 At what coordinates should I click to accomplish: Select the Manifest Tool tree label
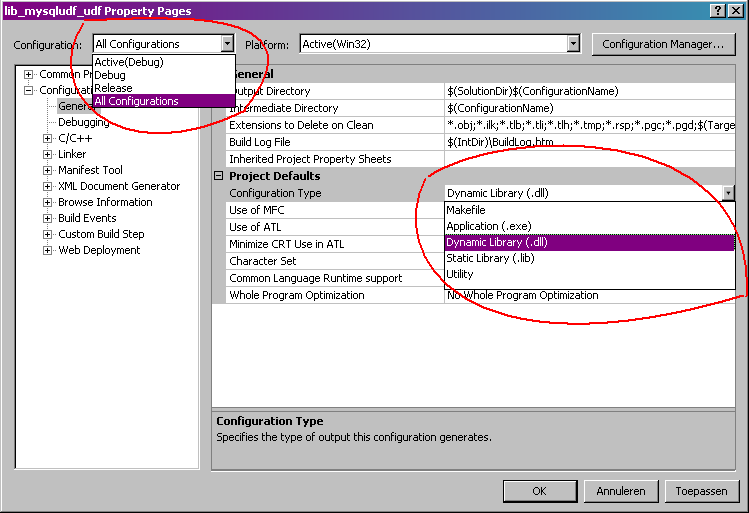(x=90, y=170)
